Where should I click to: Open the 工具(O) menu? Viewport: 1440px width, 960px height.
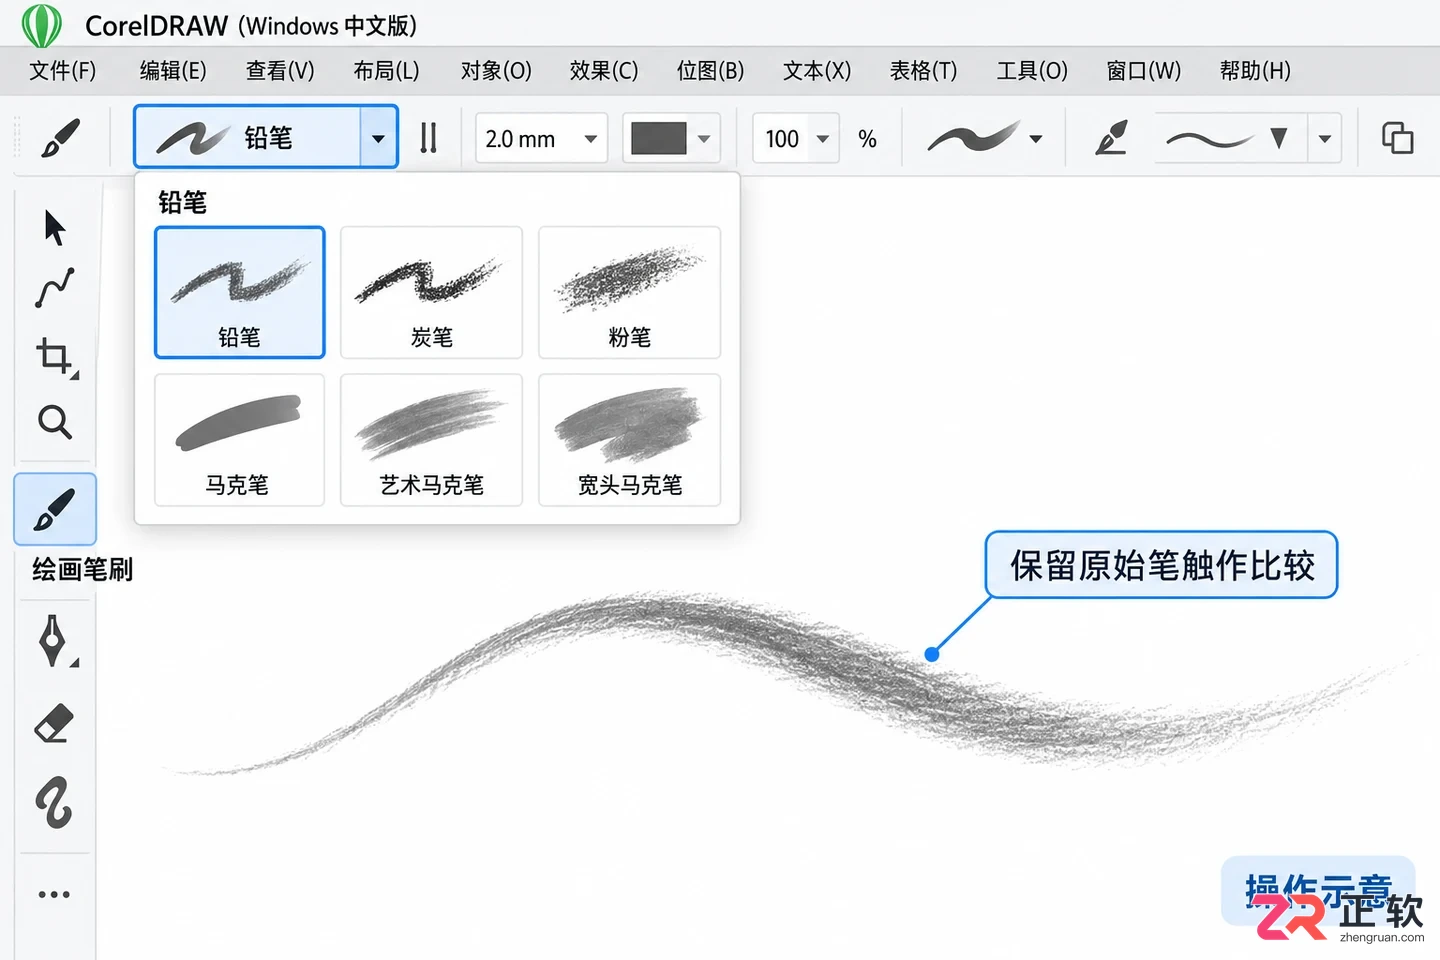(x=1032, y=71)
